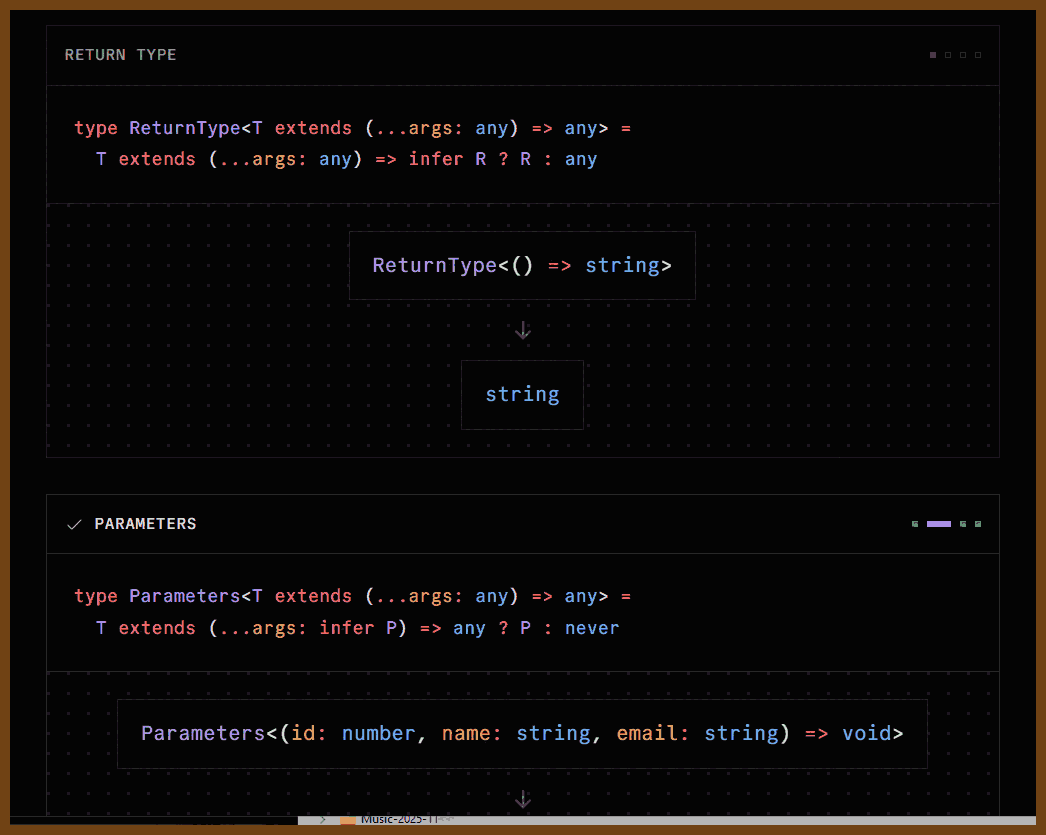Click the string result box
1046x835 pixels.
[522, 395]
